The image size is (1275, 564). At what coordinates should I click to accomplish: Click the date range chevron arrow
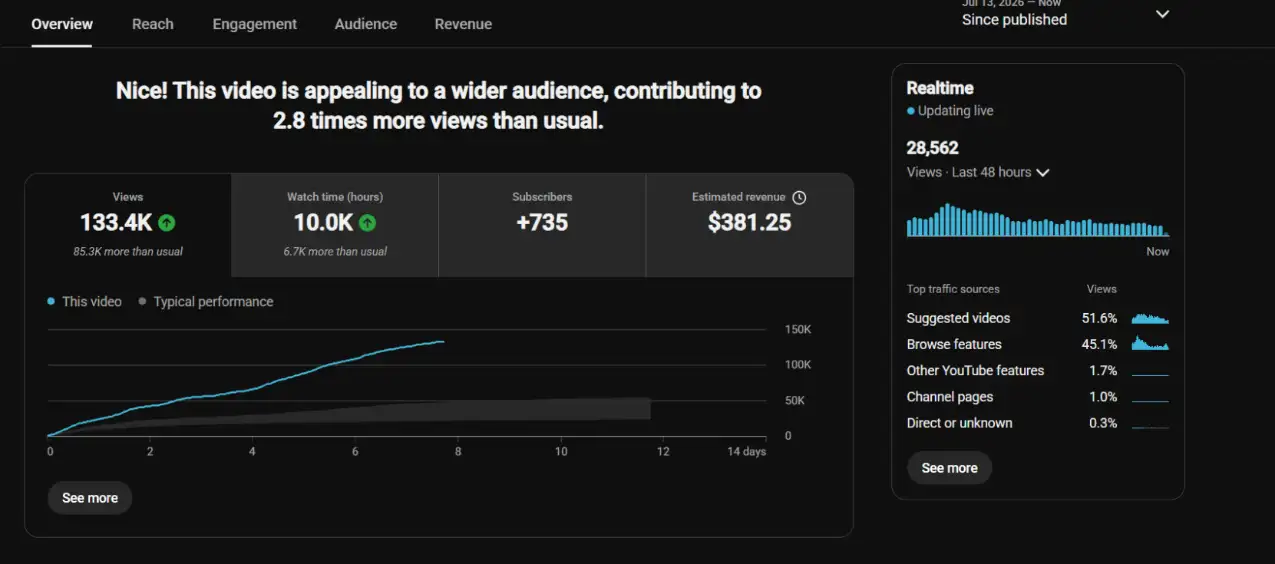(1162, 14)
